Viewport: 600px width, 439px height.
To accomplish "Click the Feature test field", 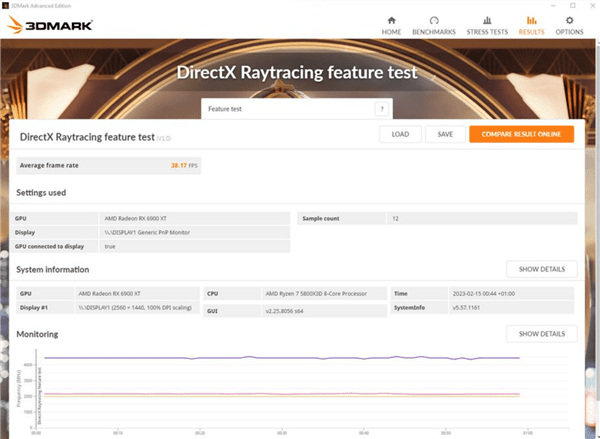I will pos(297,109).
